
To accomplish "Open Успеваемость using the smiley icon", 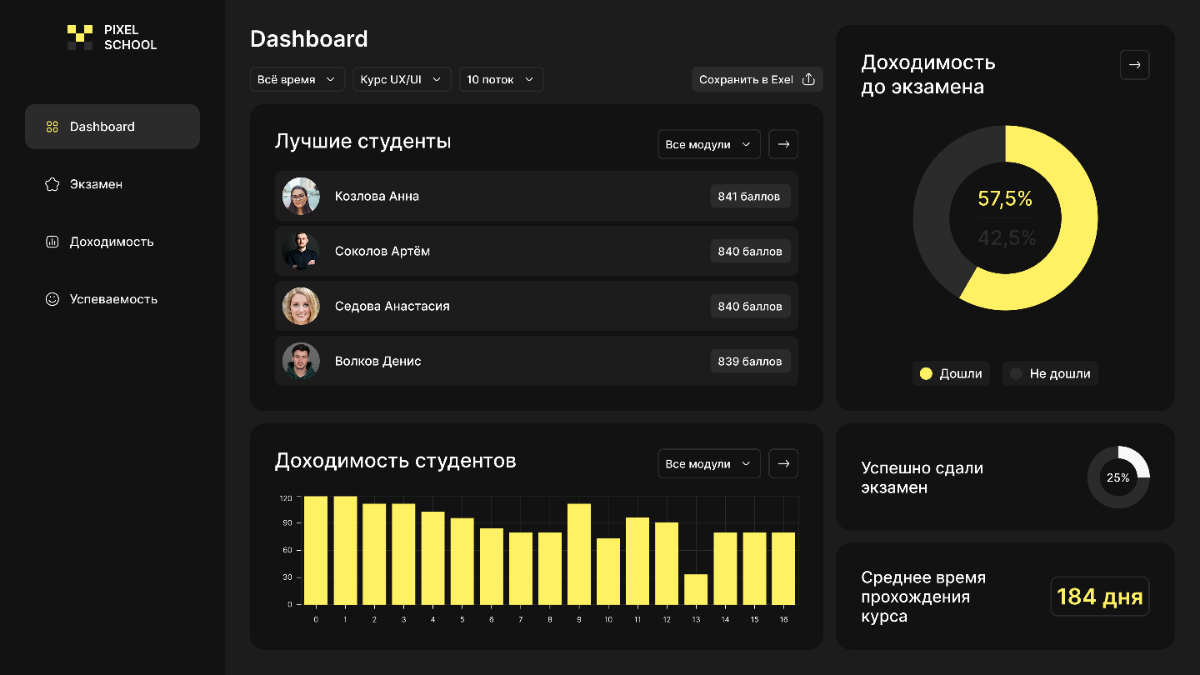I will click(52, 298).
